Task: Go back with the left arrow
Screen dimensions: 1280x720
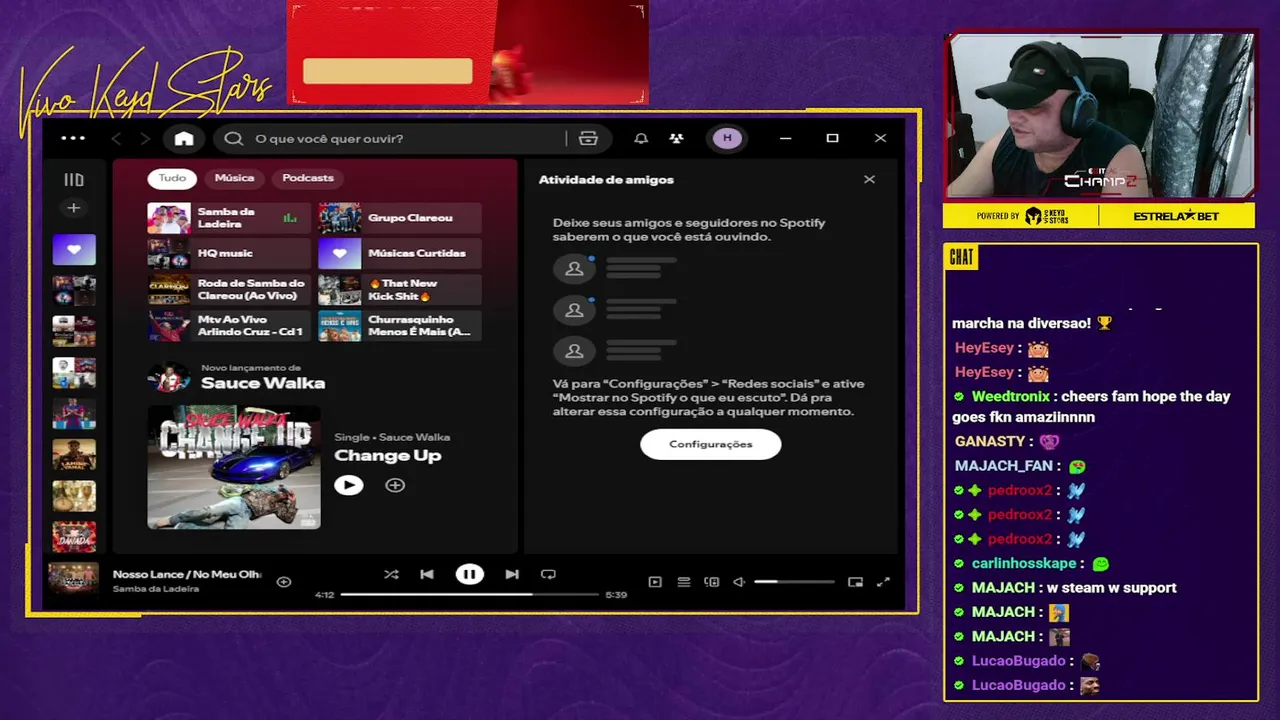Action: [x=117, y=138]
